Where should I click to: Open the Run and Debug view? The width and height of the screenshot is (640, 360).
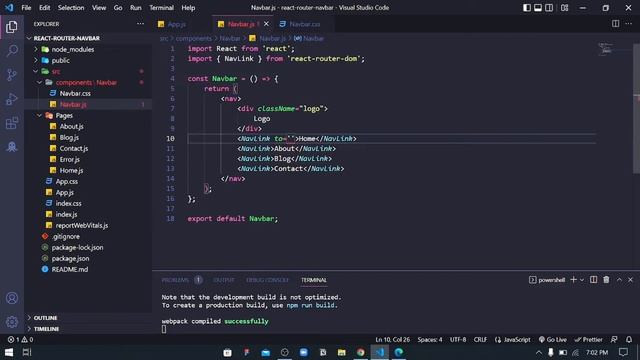point(12,99)
